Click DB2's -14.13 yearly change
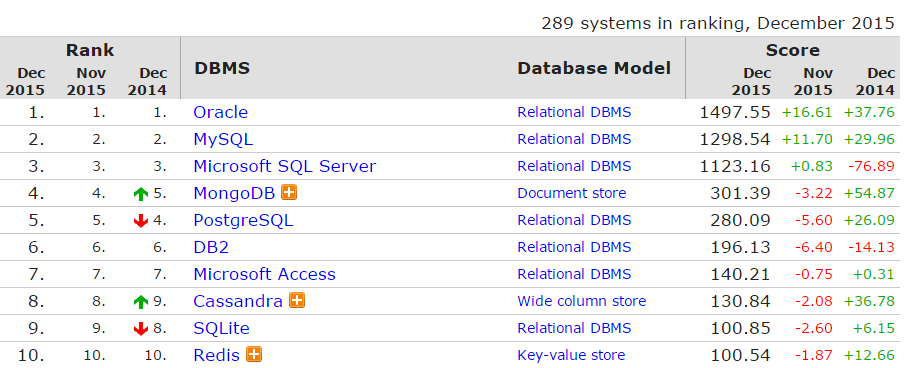This screenshot has height=368, width=909. pos(871,247)
